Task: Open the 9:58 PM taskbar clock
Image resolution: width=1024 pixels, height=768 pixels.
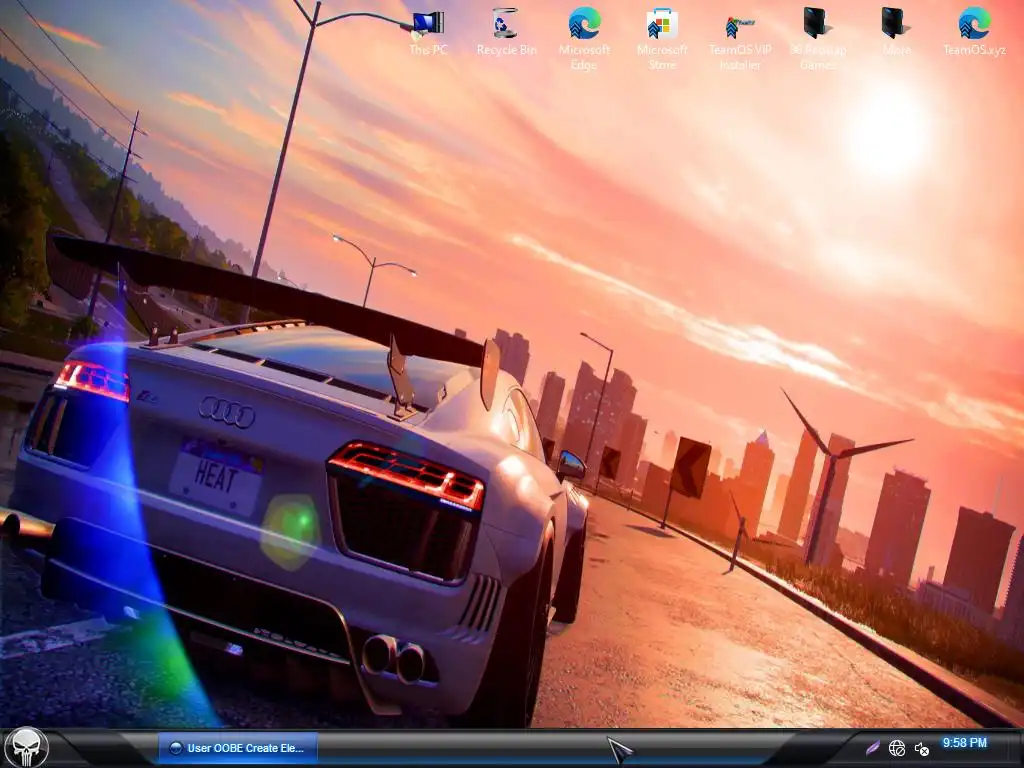Action: click(x=965, y=743)
